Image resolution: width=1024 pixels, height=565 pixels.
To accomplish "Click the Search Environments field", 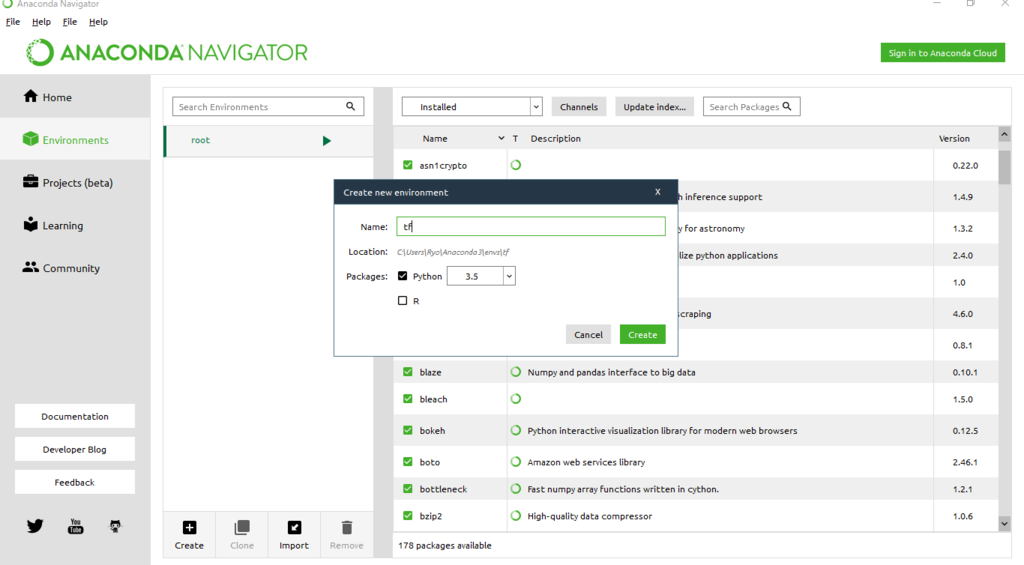I will tap(268, 106).
